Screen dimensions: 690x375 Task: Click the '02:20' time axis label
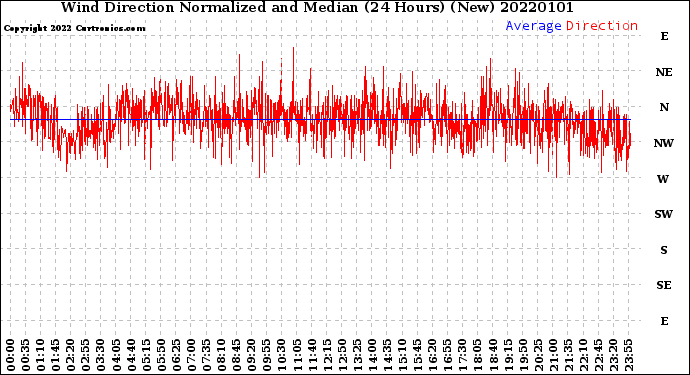(x=71, y=355)
